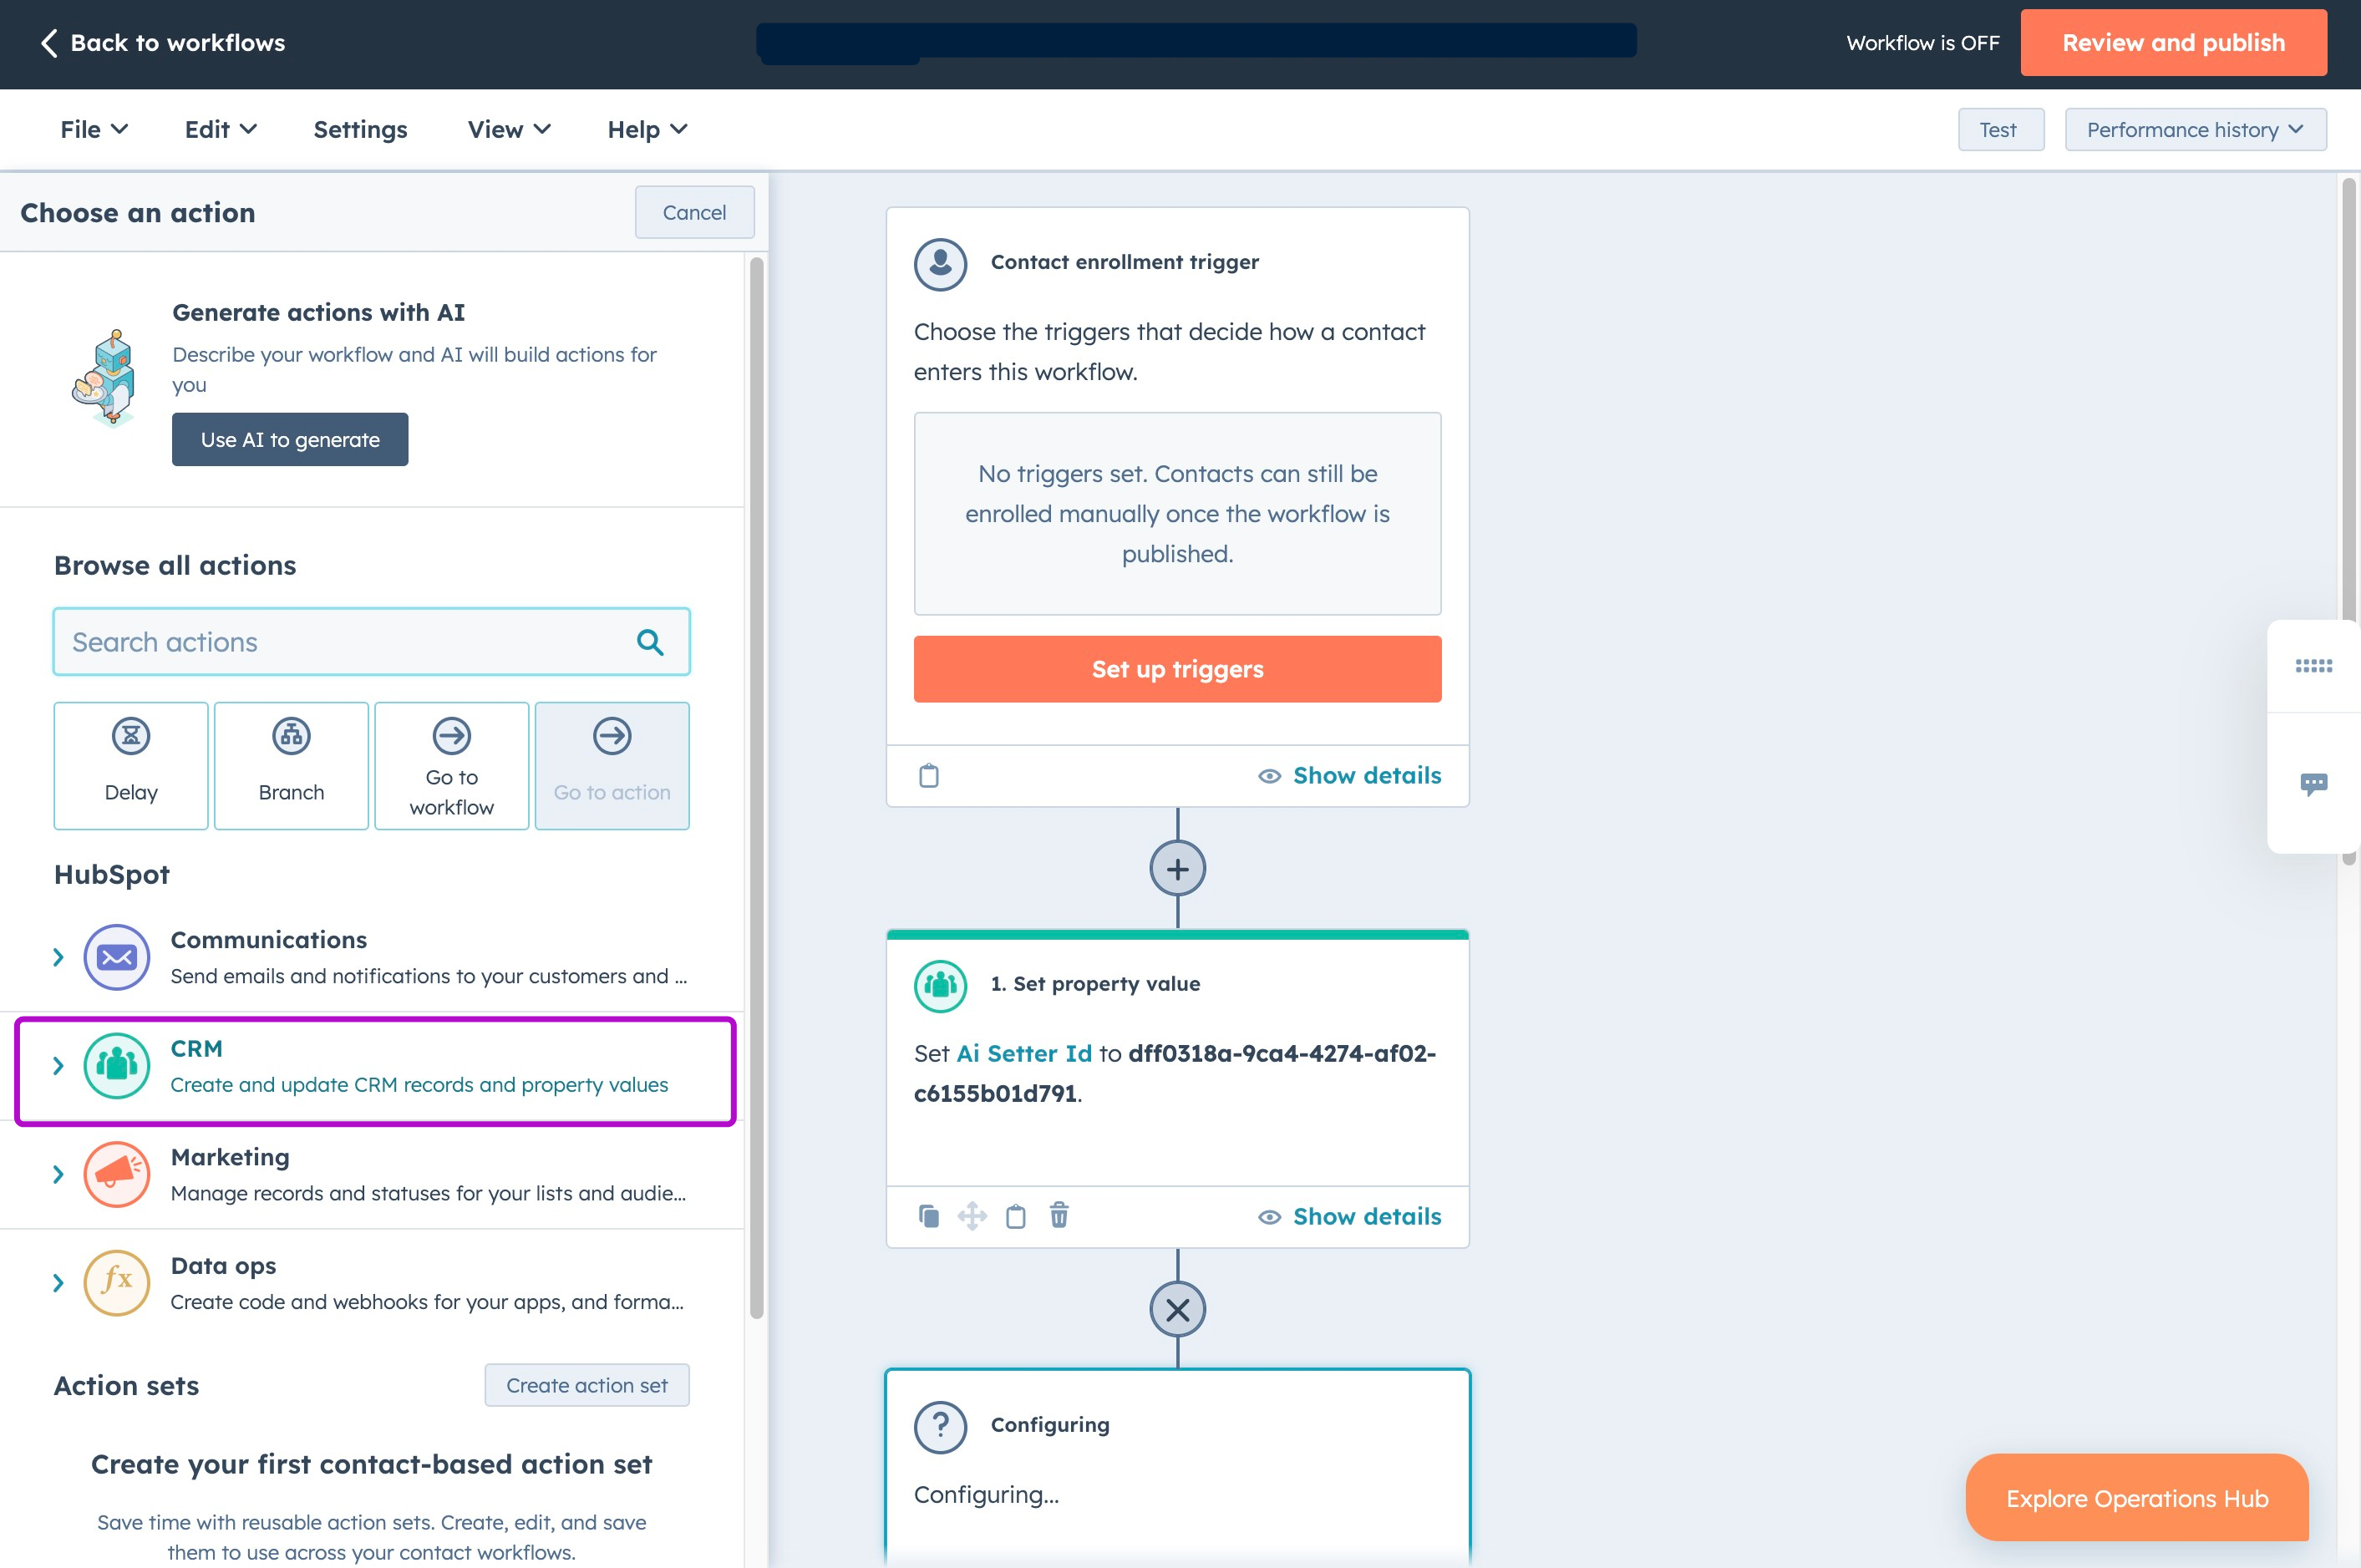Expand the Communications category
The height and width of the screenshot is (1568, 2361).
pyautogui.click(x=58, y=957)
